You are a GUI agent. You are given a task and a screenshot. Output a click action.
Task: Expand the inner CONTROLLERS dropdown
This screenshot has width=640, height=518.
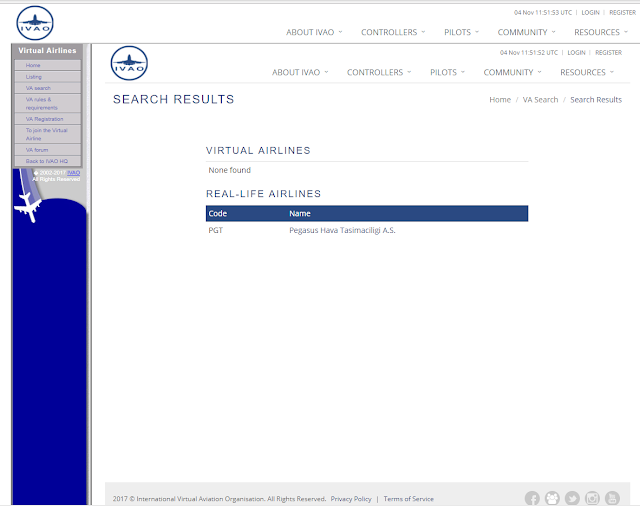pyautogui.click(x=379, y=72)
